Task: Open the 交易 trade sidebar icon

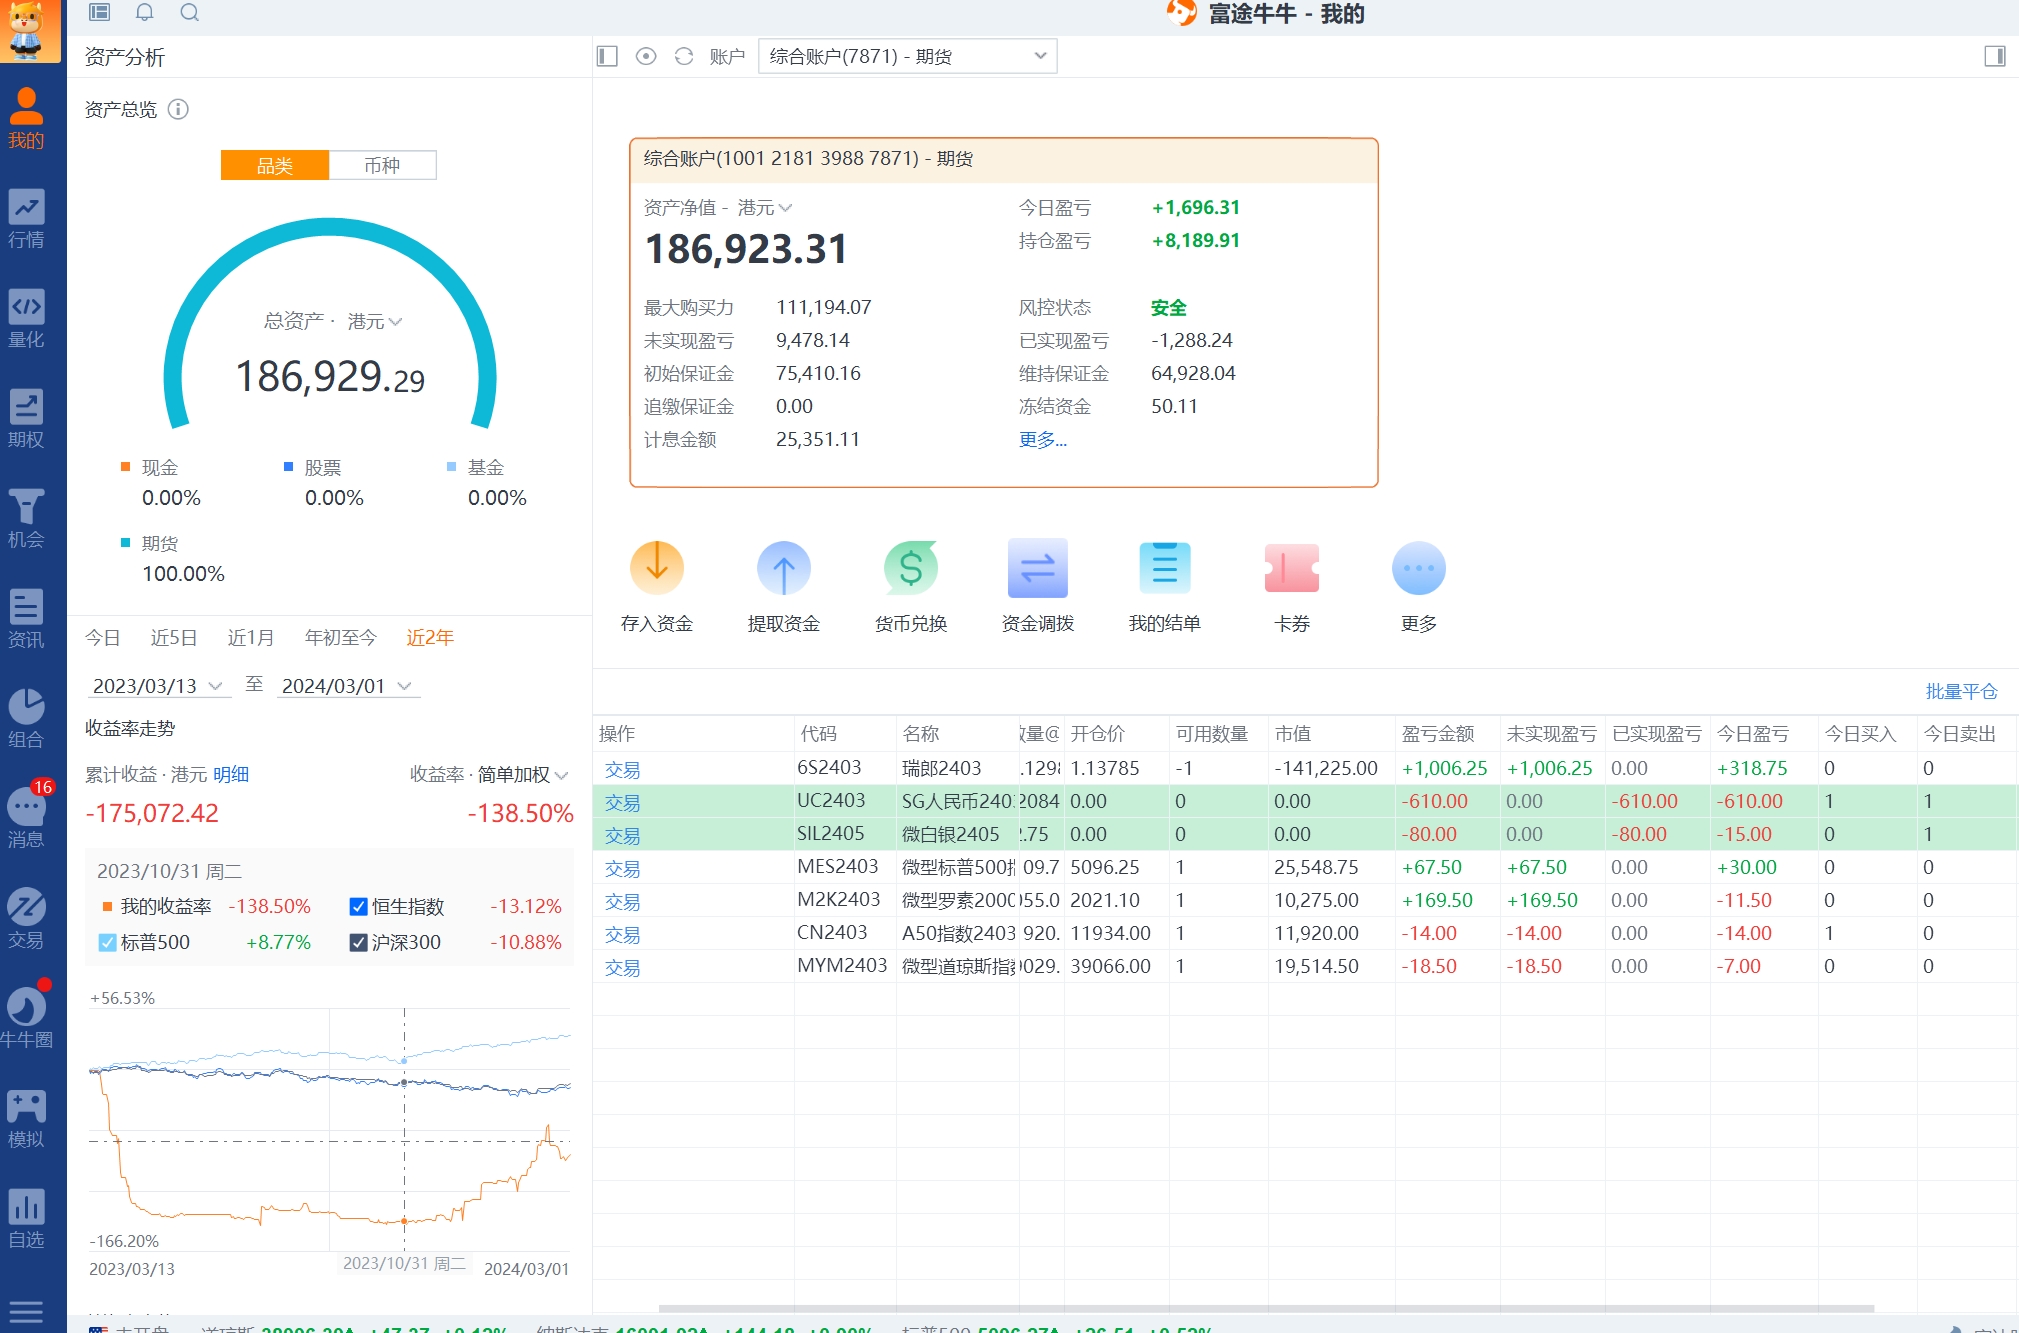Action: (26, 918)
